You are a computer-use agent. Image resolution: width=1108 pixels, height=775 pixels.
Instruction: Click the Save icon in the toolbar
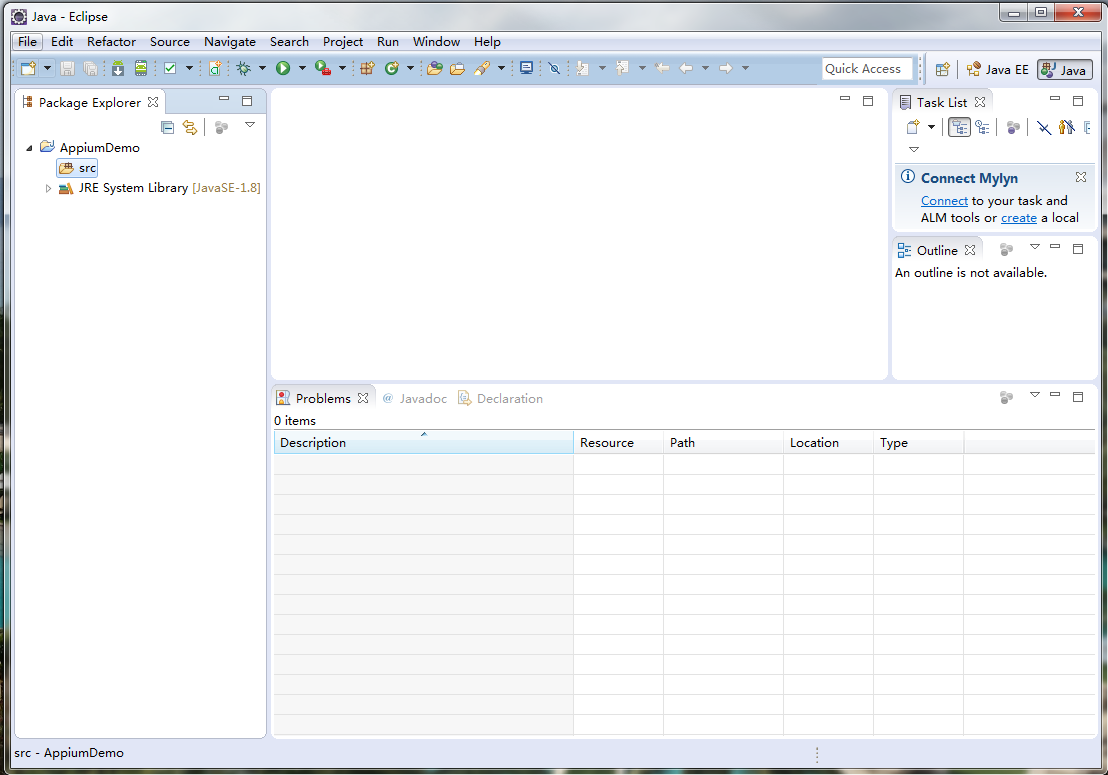67,69
